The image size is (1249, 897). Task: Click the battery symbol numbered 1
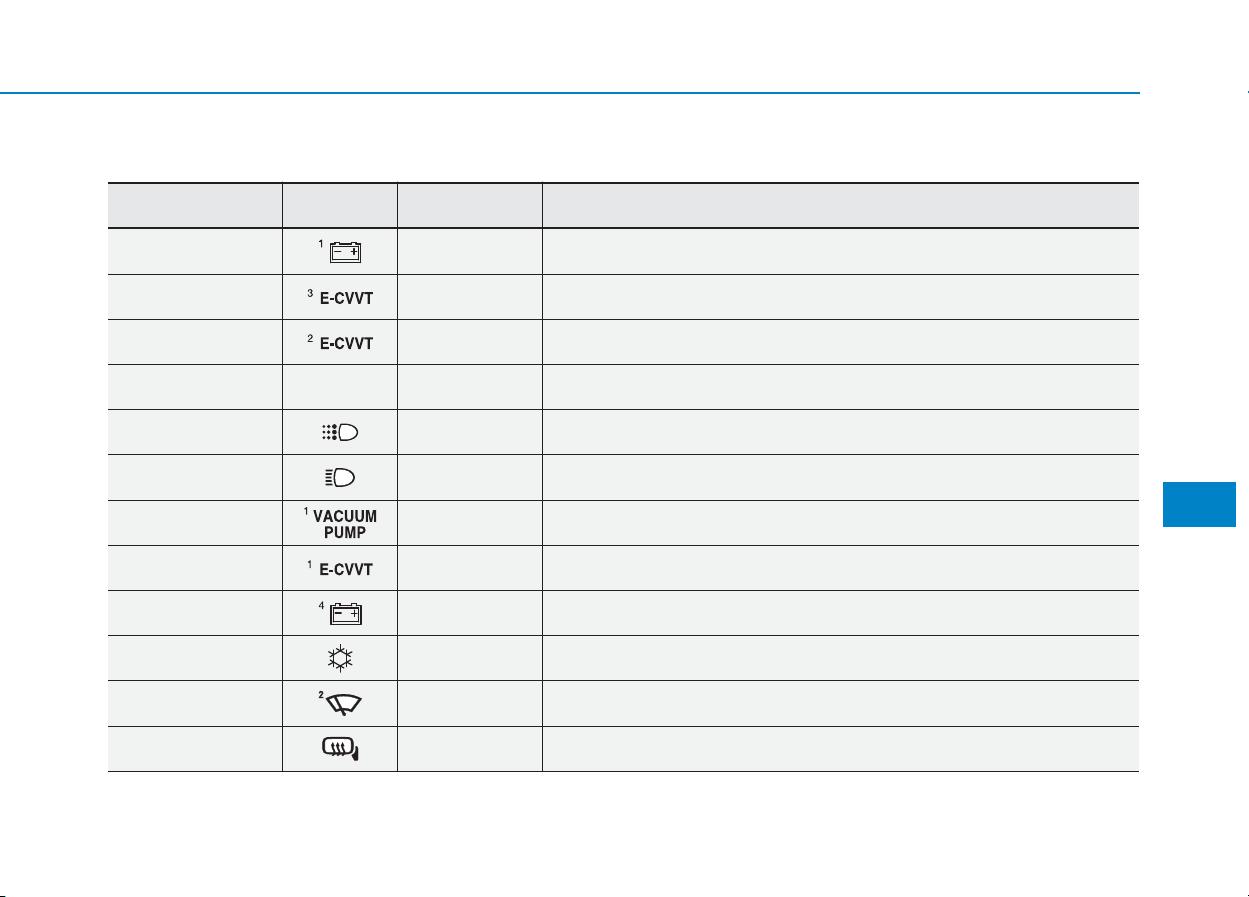342,251
